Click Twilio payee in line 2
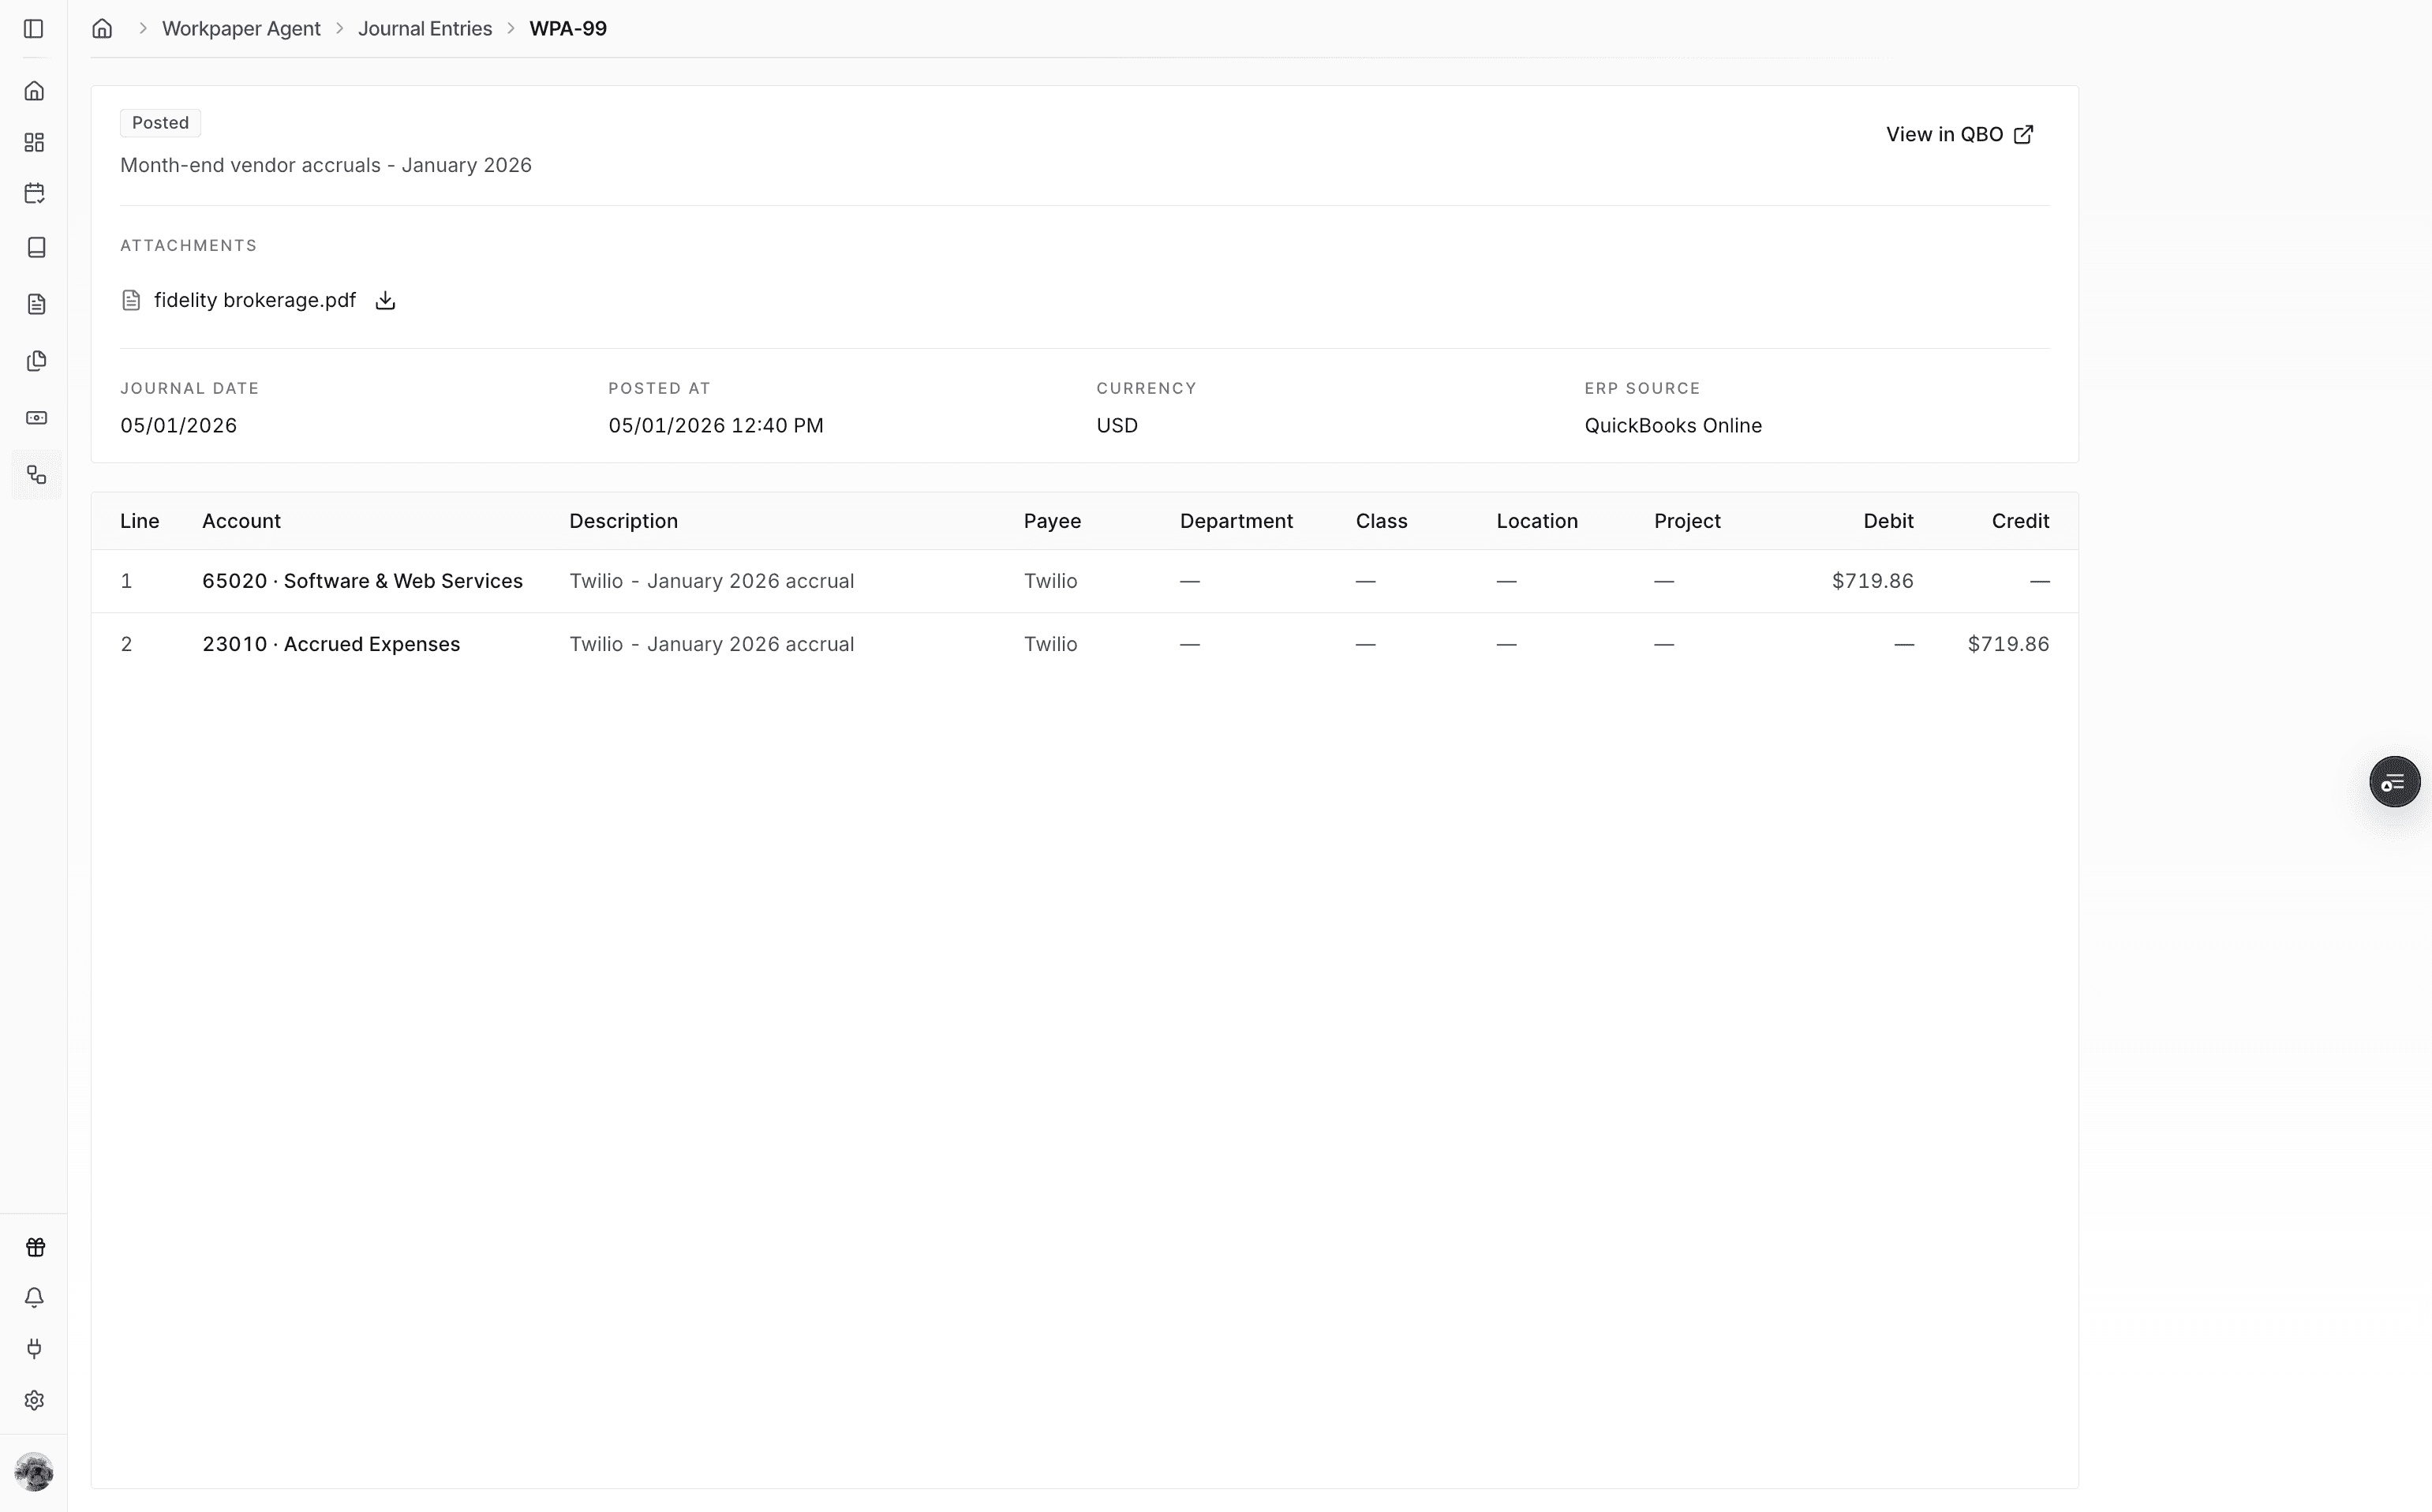This screenshot has height=1512, width=2432. point(1050,644)
